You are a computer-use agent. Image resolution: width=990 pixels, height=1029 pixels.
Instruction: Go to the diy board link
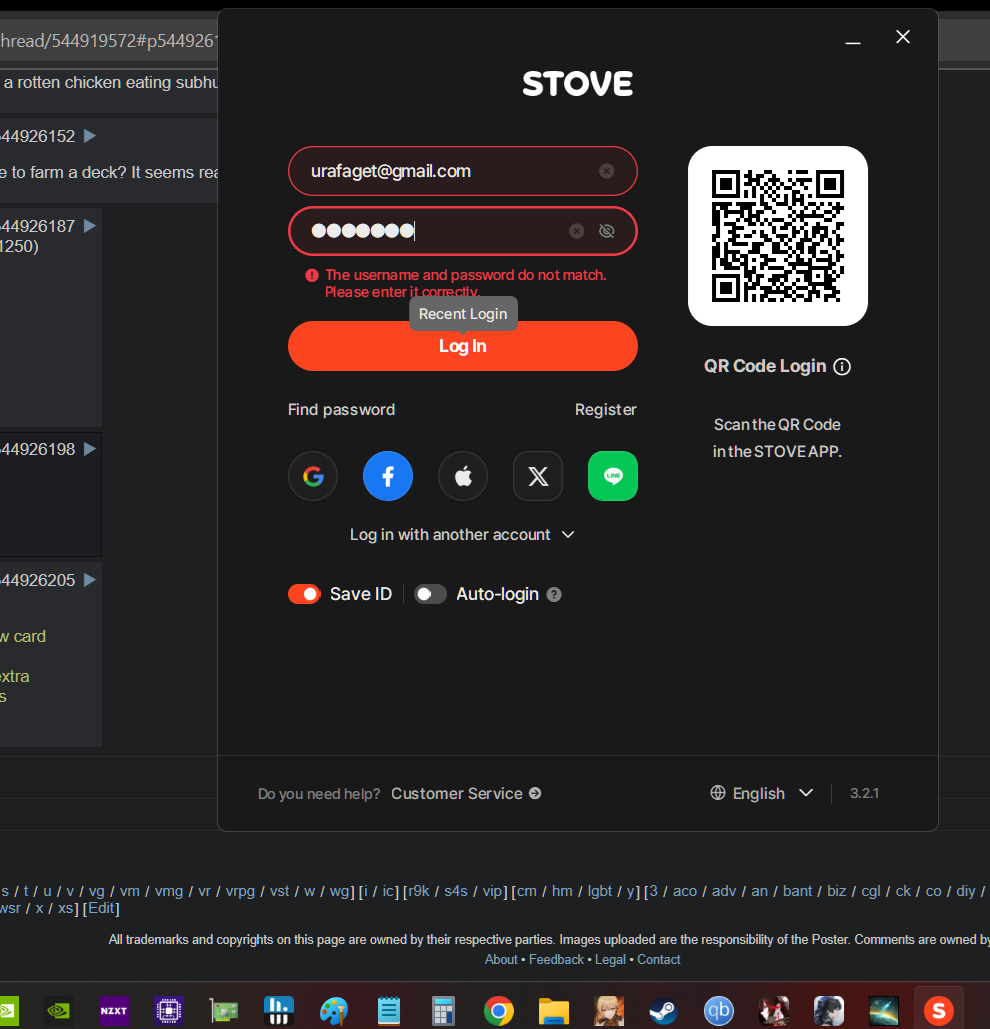[966, 891]
